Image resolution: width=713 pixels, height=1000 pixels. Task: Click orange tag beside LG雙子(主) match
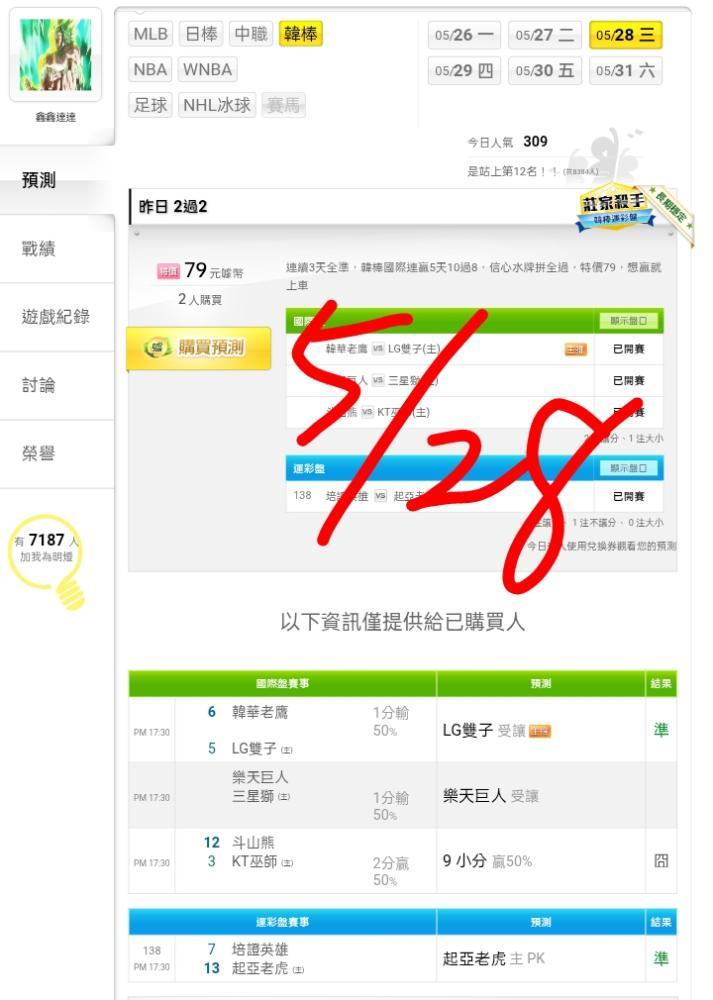[x=575, y=349]
